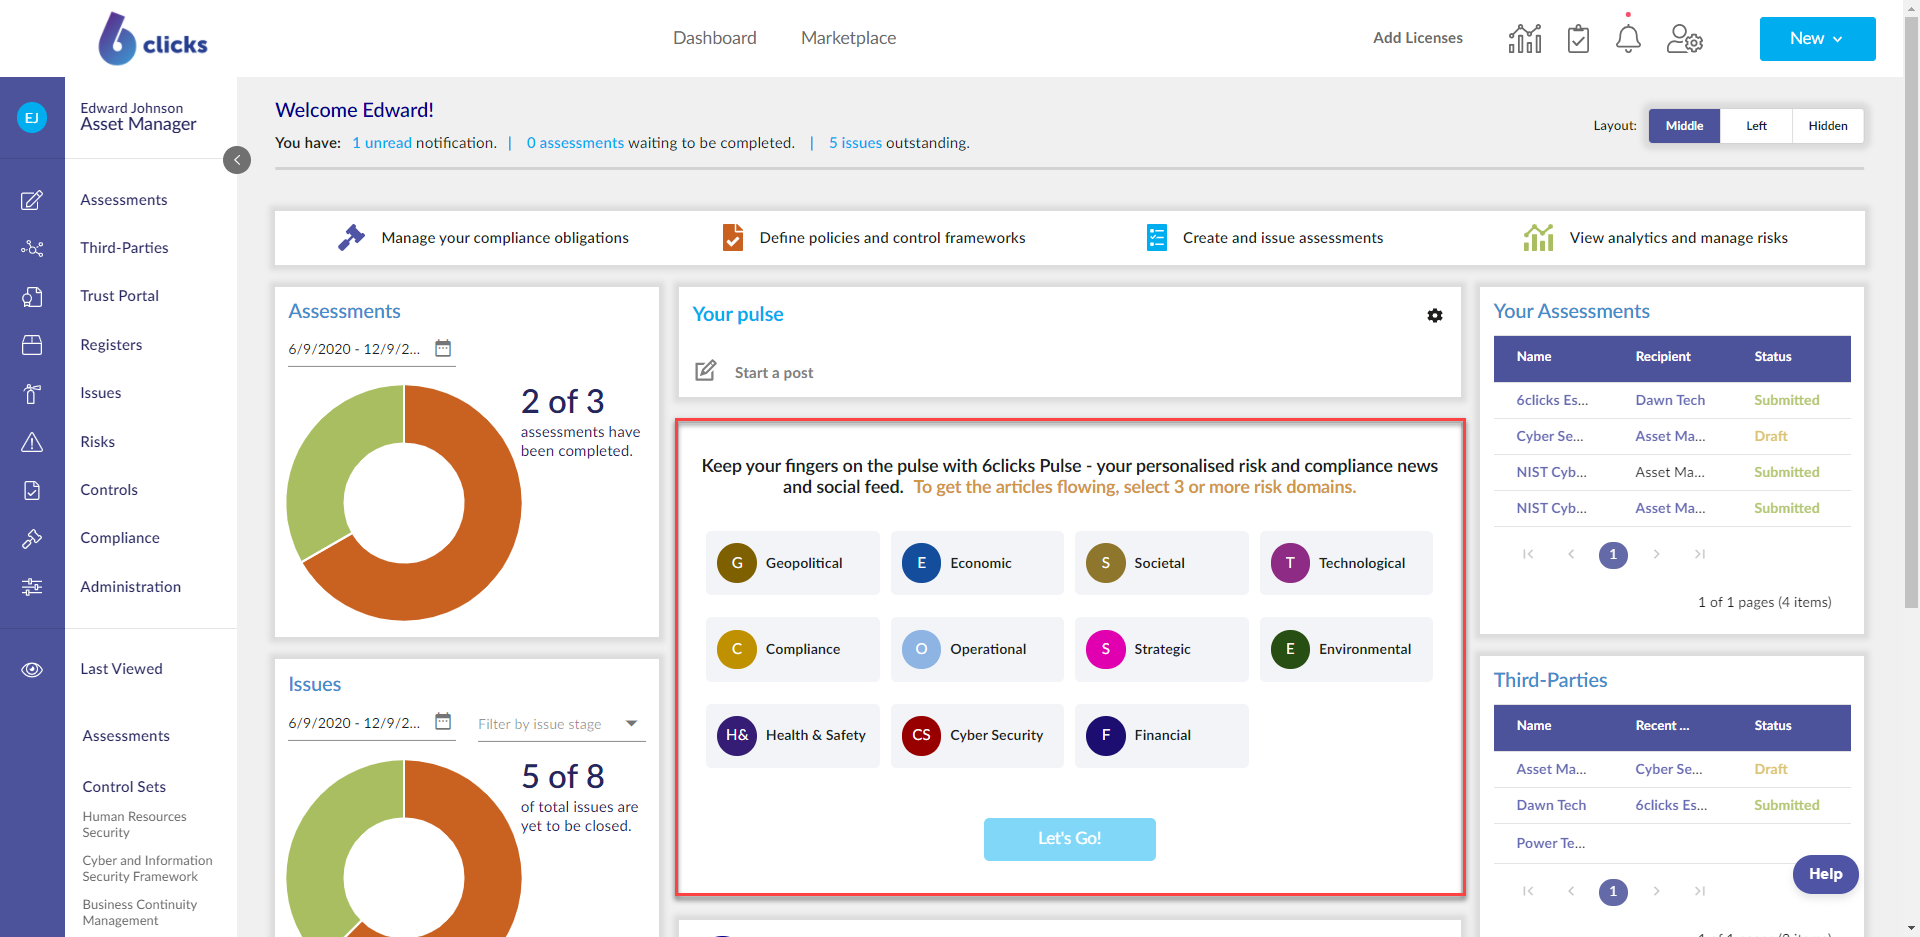The image size is (1920, 937).
Task: Open the Administration sliders icon
Action: pyautogui.click(x=32, y=587)
